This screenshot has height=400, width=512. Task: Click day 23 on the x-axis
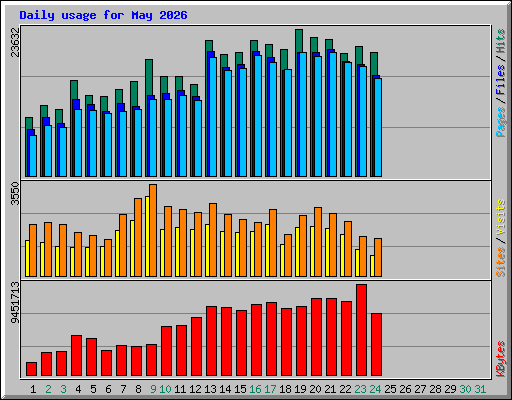click(x=360, y=389)
